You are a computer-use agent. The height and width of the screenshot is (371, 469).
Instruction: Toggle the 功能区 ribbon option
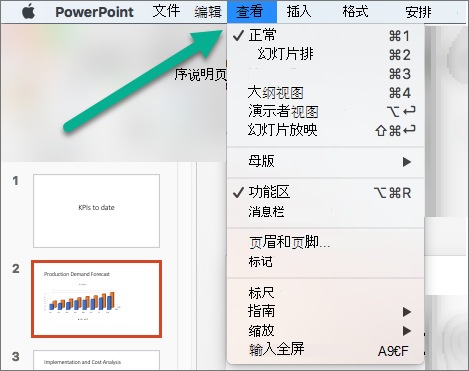(325, 192)
